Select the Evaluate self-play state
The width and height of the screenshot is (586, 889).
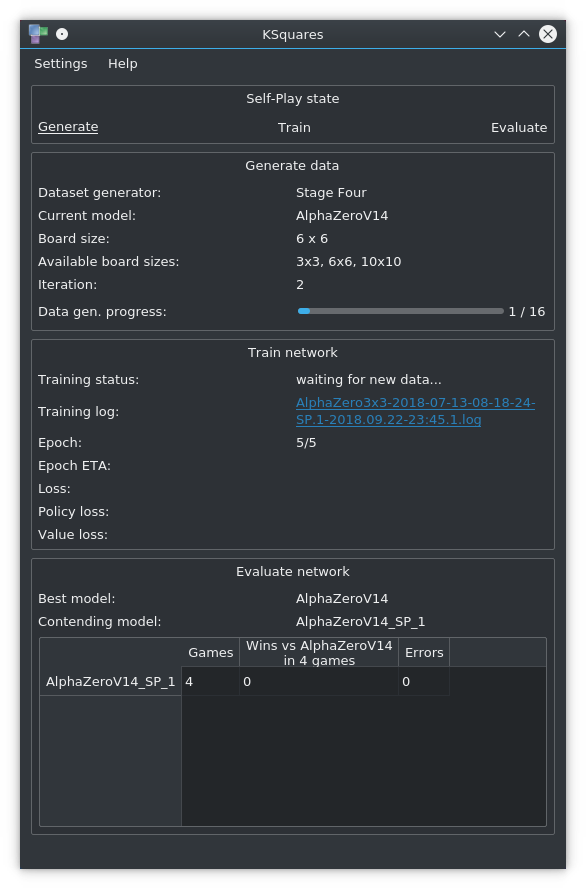[x=519, y=128]
